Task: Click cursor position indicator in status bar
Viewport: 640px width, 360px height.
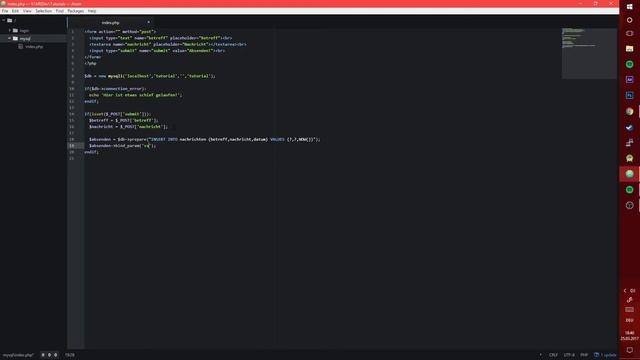Action: click(70, 355)
